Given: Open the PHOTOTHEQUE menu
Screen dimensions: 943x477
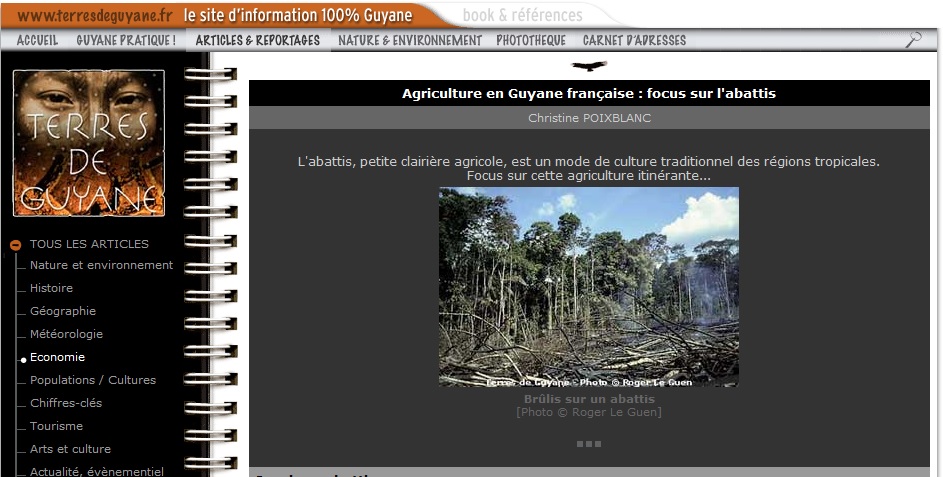Looking at the screenshot, I should (531, 40).
